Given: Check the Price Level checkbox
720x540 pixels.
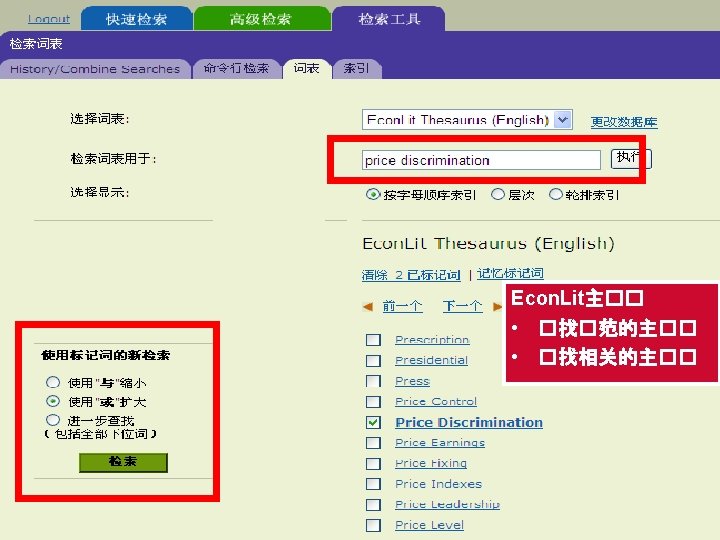Looking at the screenshot, I should coord(373,525).
